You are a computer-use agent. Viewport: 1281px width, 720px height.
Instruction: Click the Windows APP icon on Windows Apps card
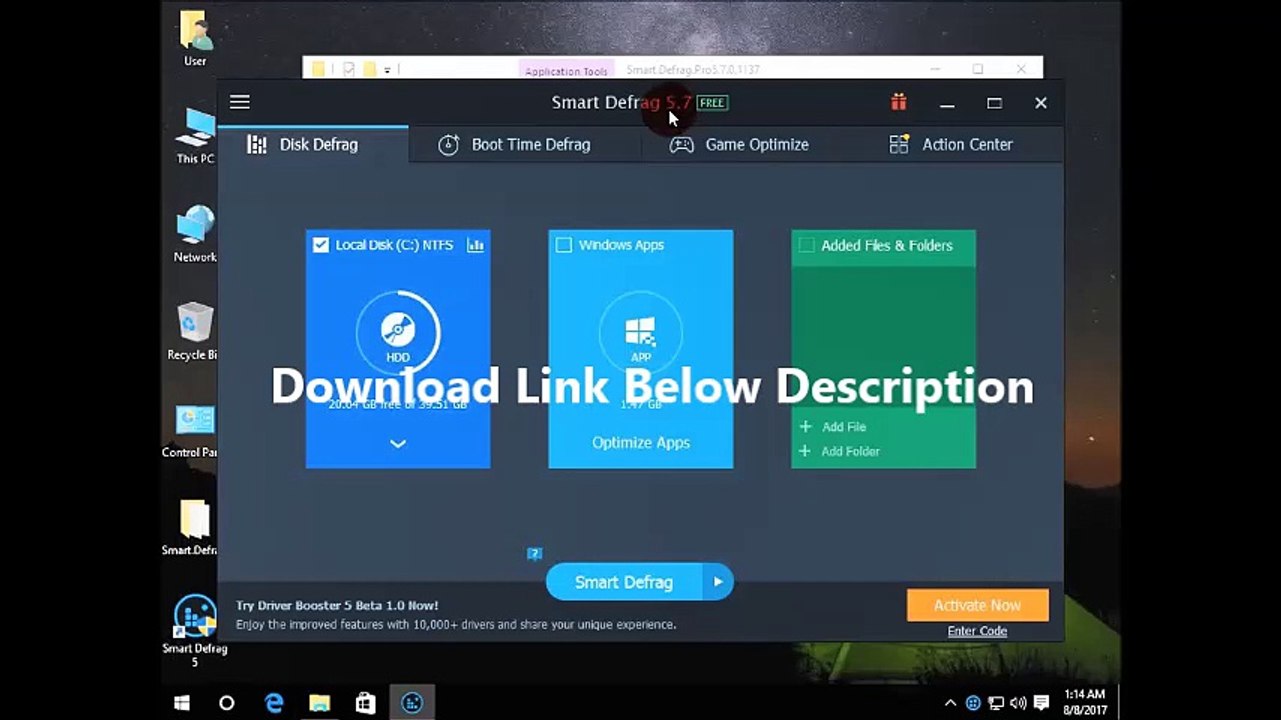641,330
